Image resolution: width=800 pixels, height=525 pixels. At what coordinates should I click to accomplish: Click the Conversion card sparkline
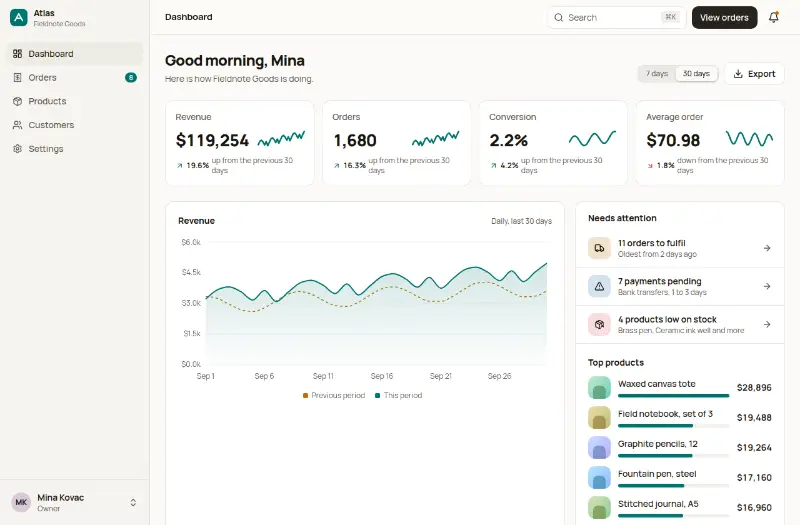(x=592, y=138)
